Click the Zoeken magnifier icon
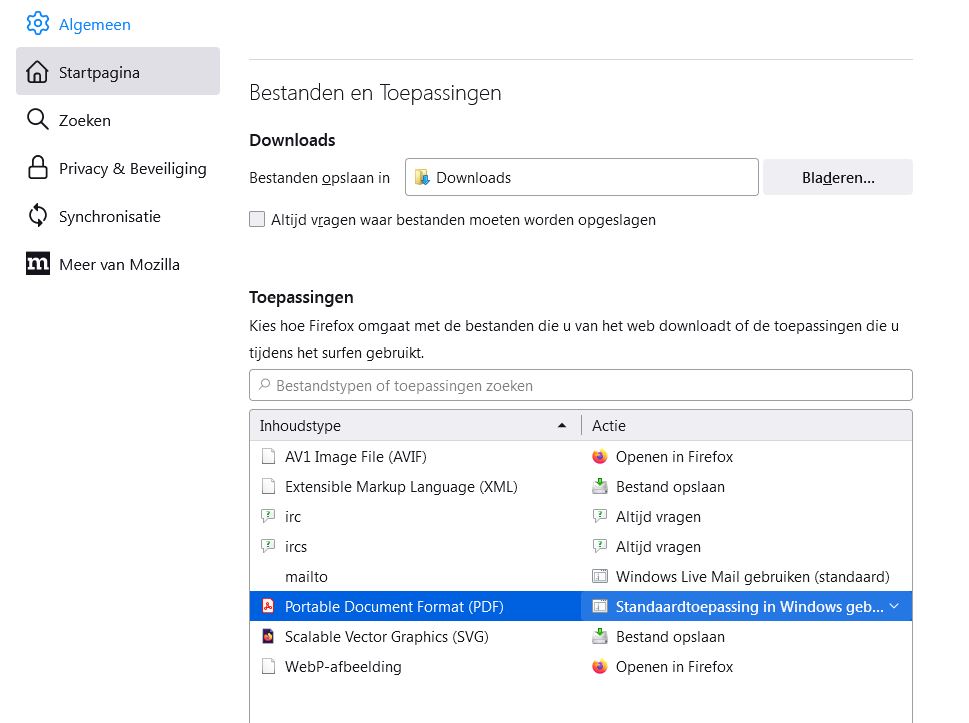Image resolution: width=969 pixels, height=723 pixels. 37,120
